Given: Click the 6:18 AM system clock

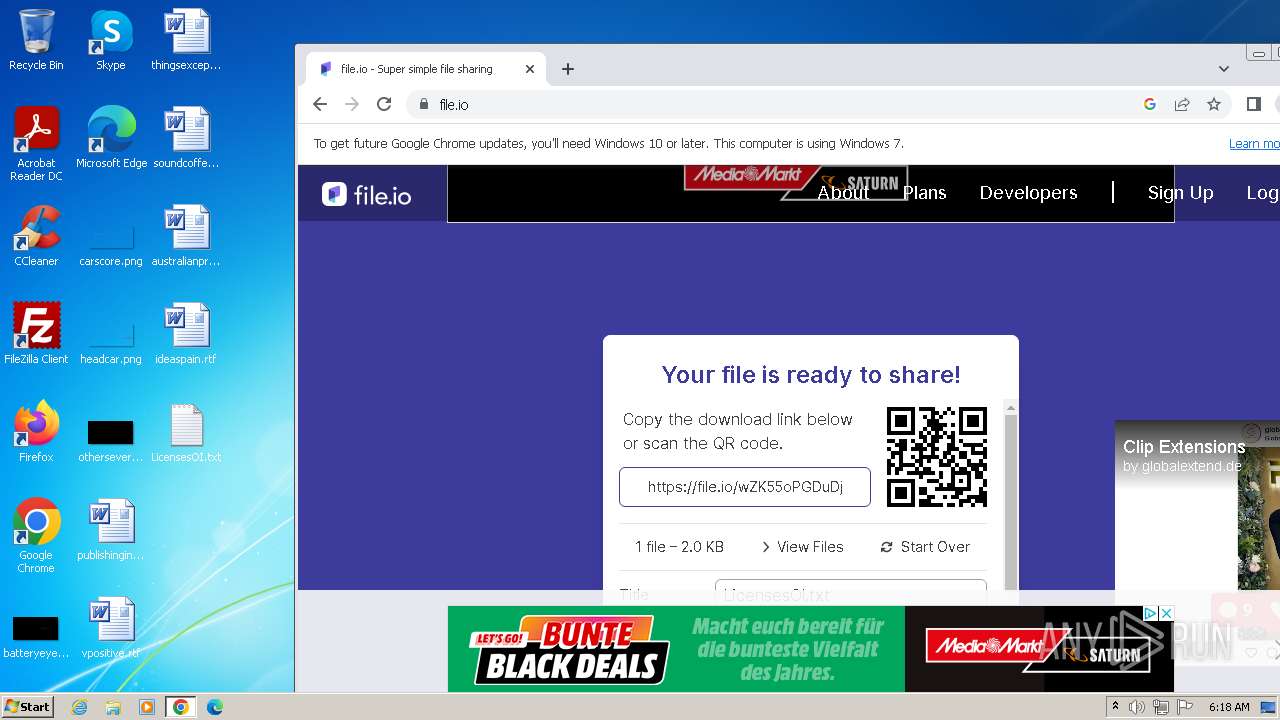Looking at the screenshot, I should [x=1229, y=707].
